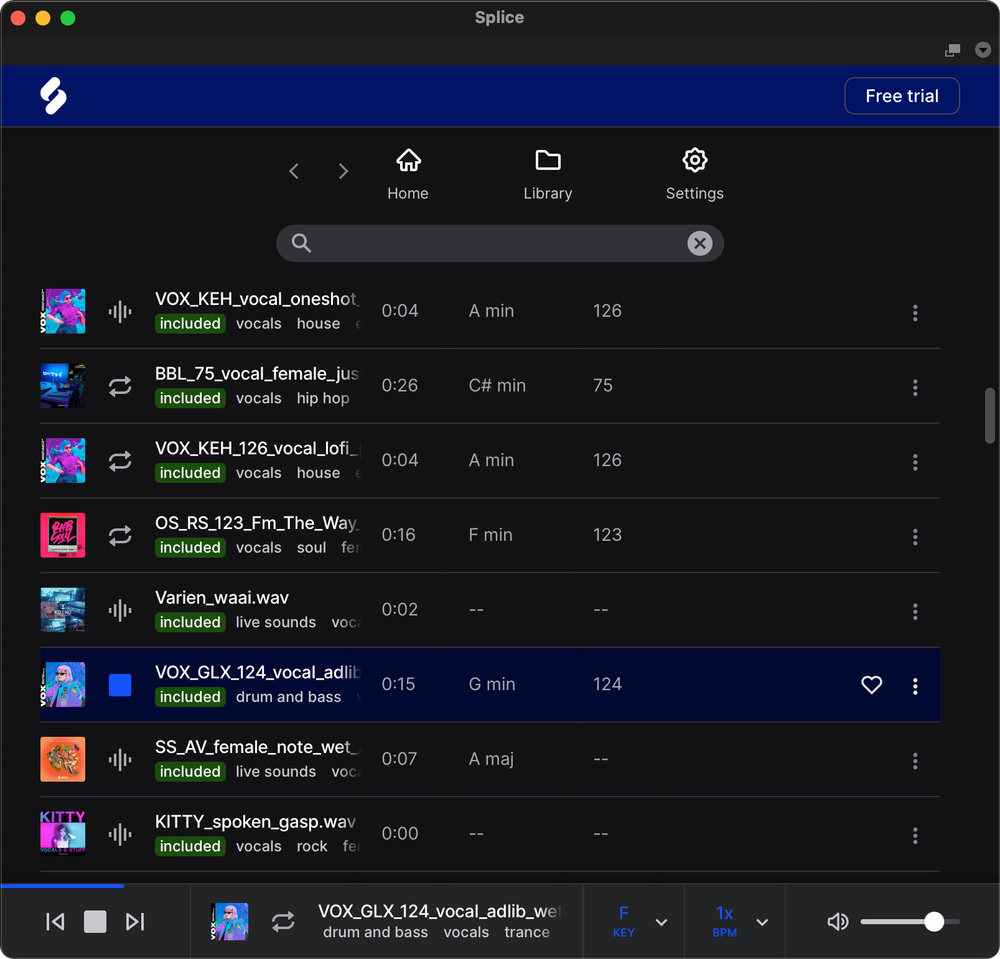Go to the Home tab
1000x959 pixels.
[x=408, y=175]
